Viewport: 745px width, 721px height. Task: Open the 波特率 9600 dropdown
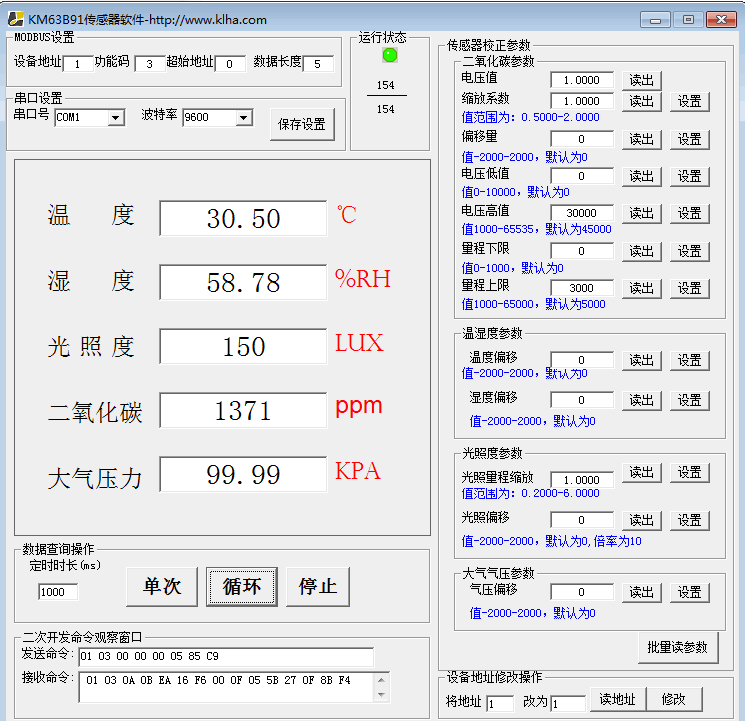(244, 117)
